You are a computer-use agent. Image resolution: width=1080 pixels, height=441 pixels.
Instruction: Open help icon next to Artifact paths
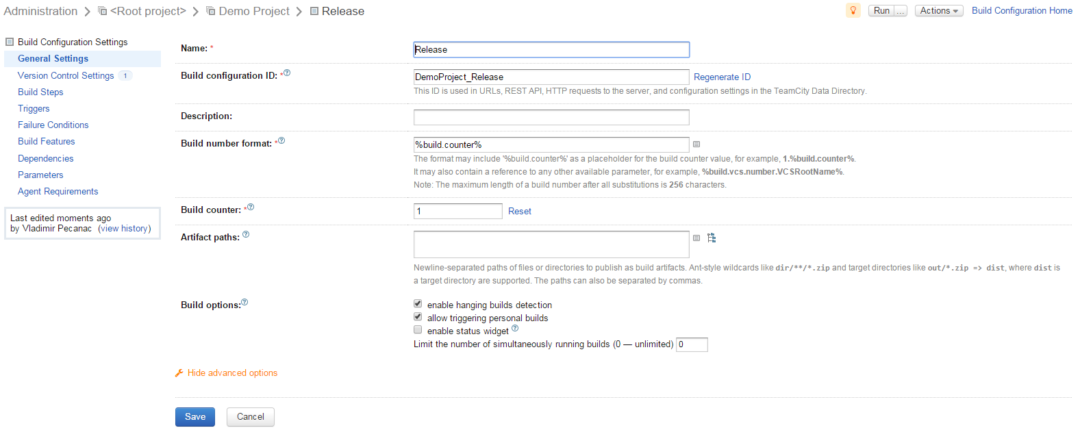pyautogui.click(x=246, y=235)
